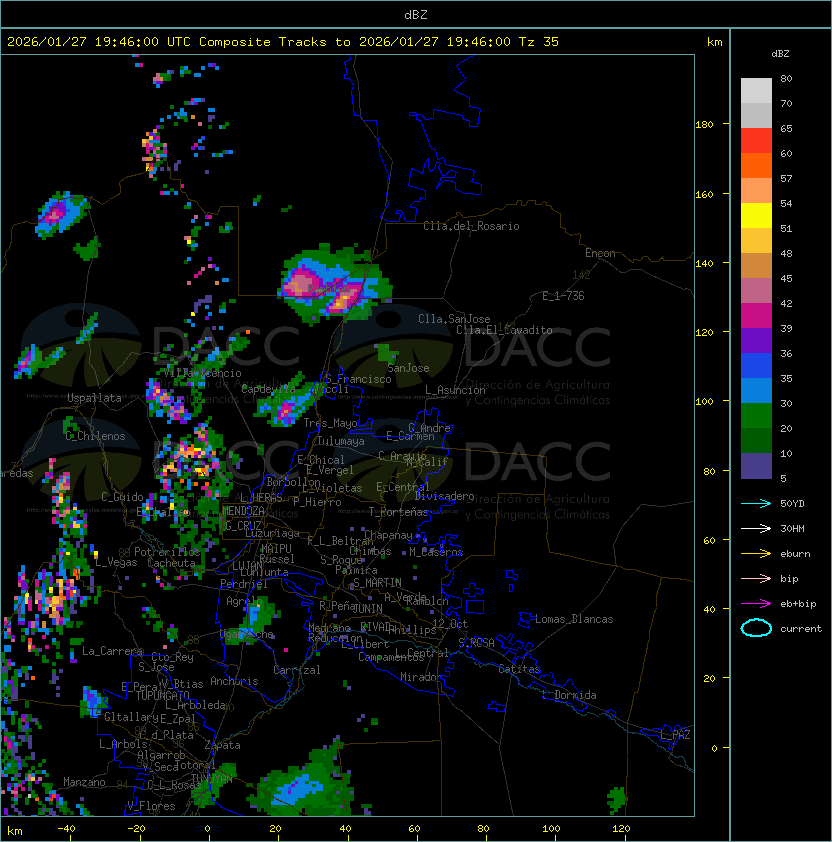
Task: Click the 'Encon' map label
Action: tap(600, 253)
